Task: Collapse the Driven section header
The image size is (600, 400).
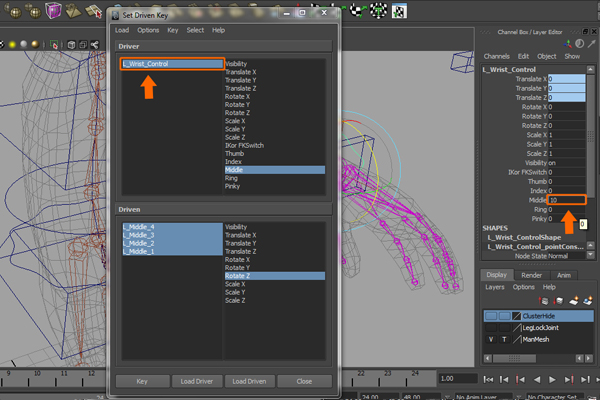Action: tap(224, 209)
